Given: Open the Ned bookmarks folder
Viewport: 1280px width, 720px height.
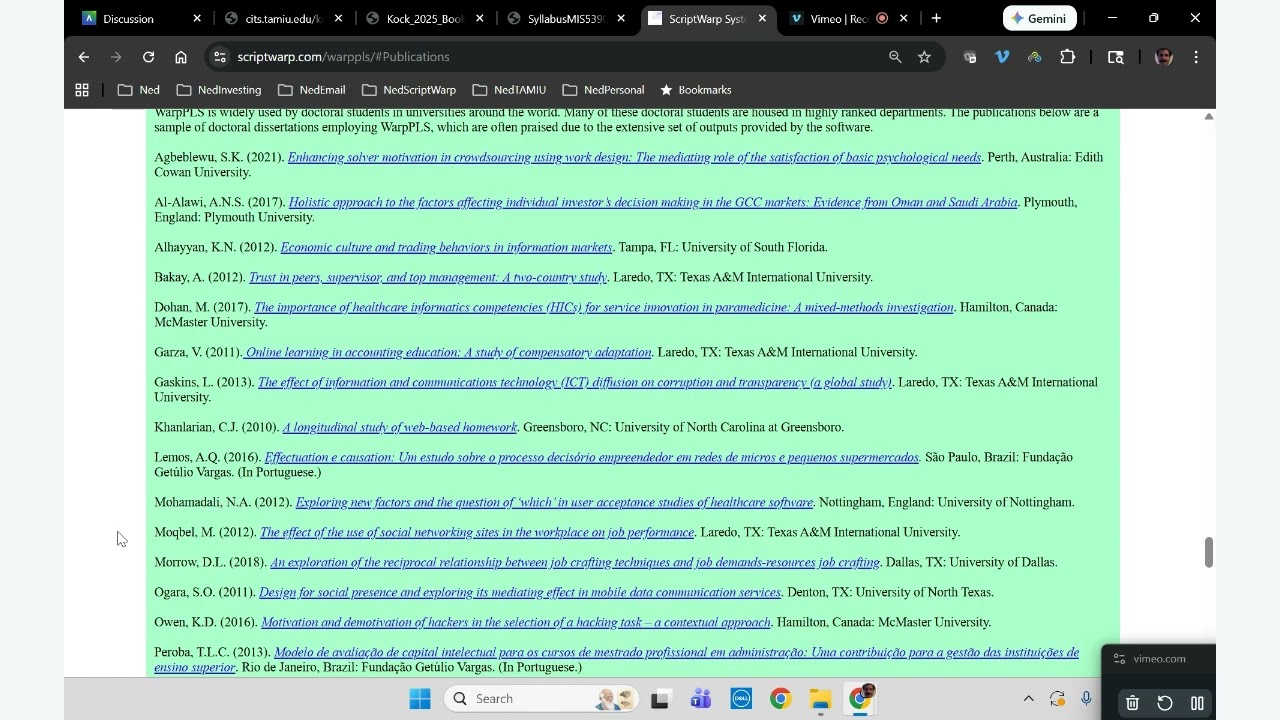Looking at the screenshot, I should (x=139, y=90).
